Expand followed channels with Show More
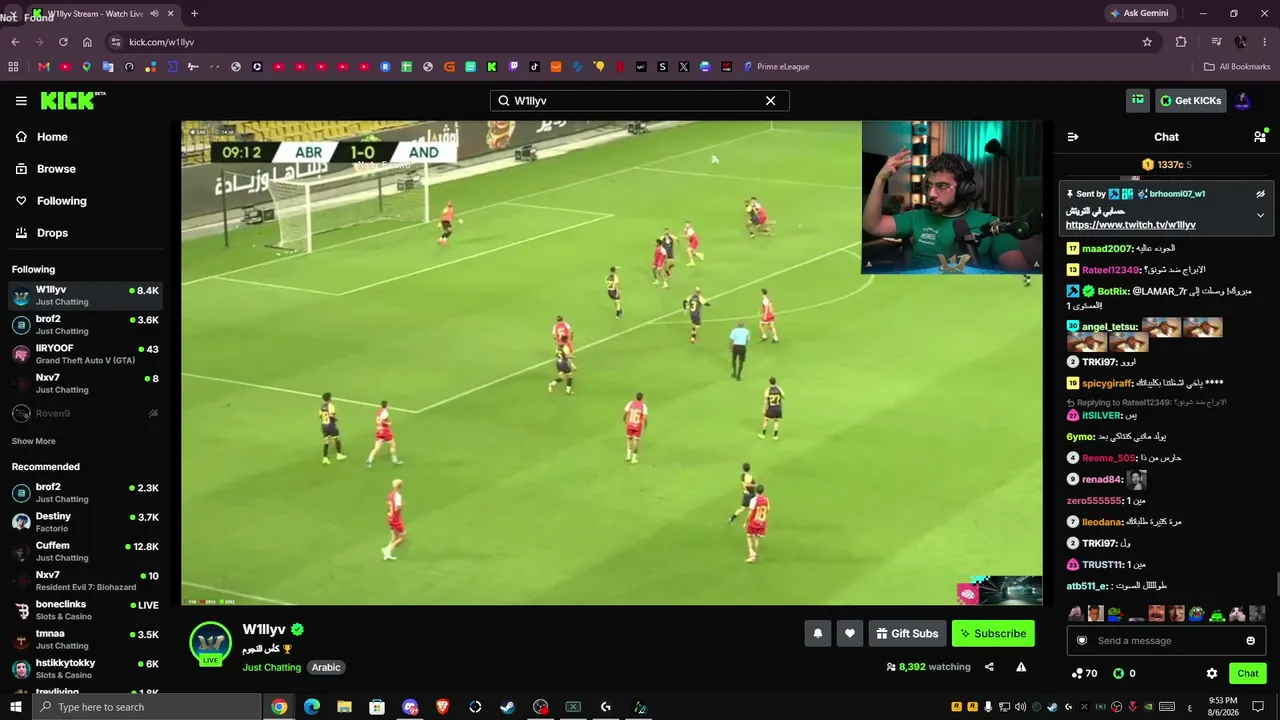The height and width of the screenshot is (720, 1280). 33,441
